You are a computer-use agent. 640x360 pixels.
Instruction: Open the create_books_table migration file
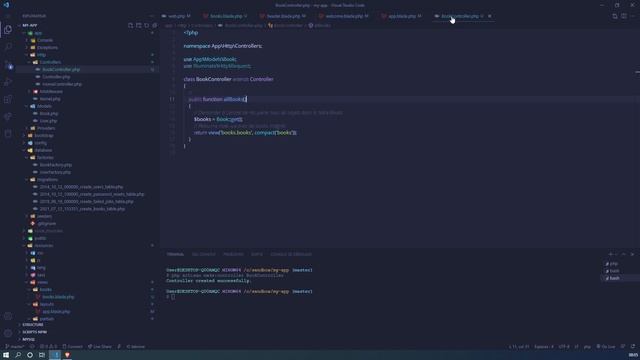click(82, 209)
